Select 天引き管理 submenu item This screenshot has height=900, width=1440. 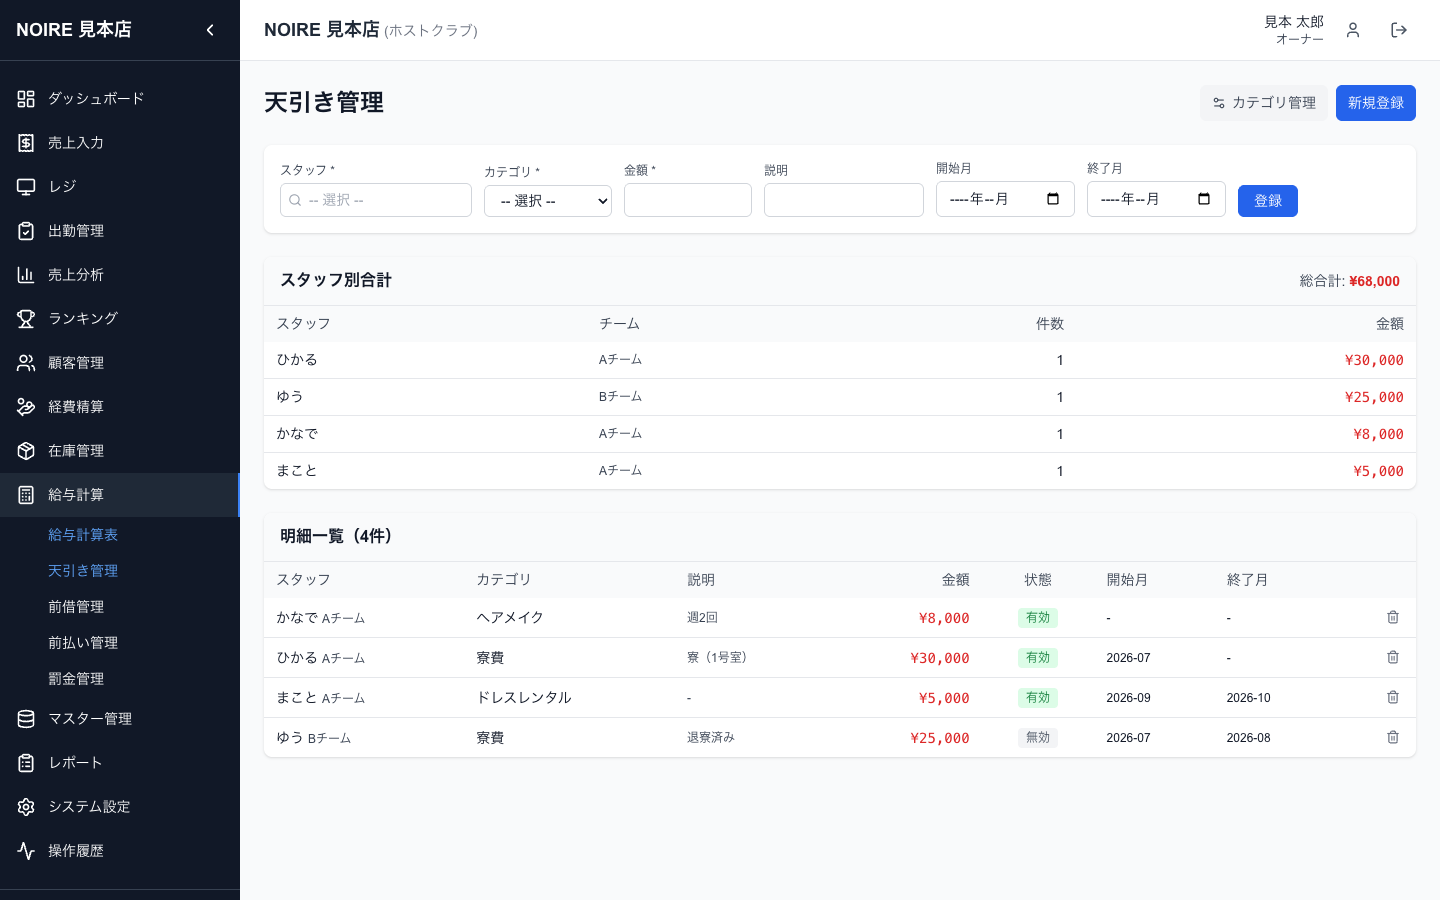coord(83,571)
